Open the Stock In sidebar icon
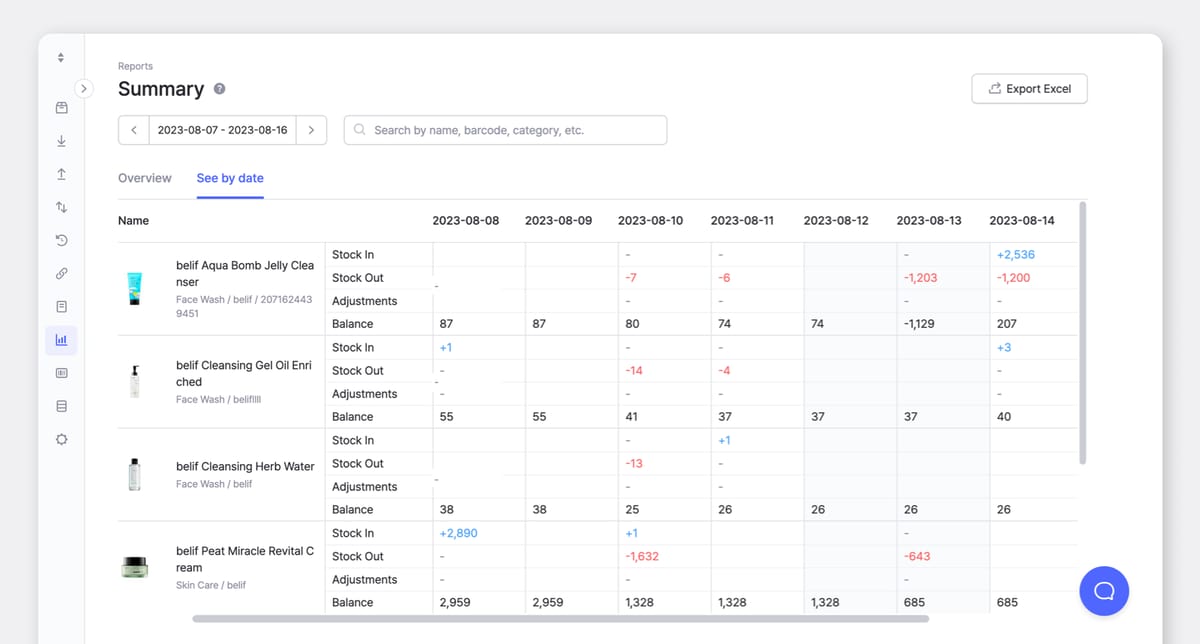 point(61,140)
